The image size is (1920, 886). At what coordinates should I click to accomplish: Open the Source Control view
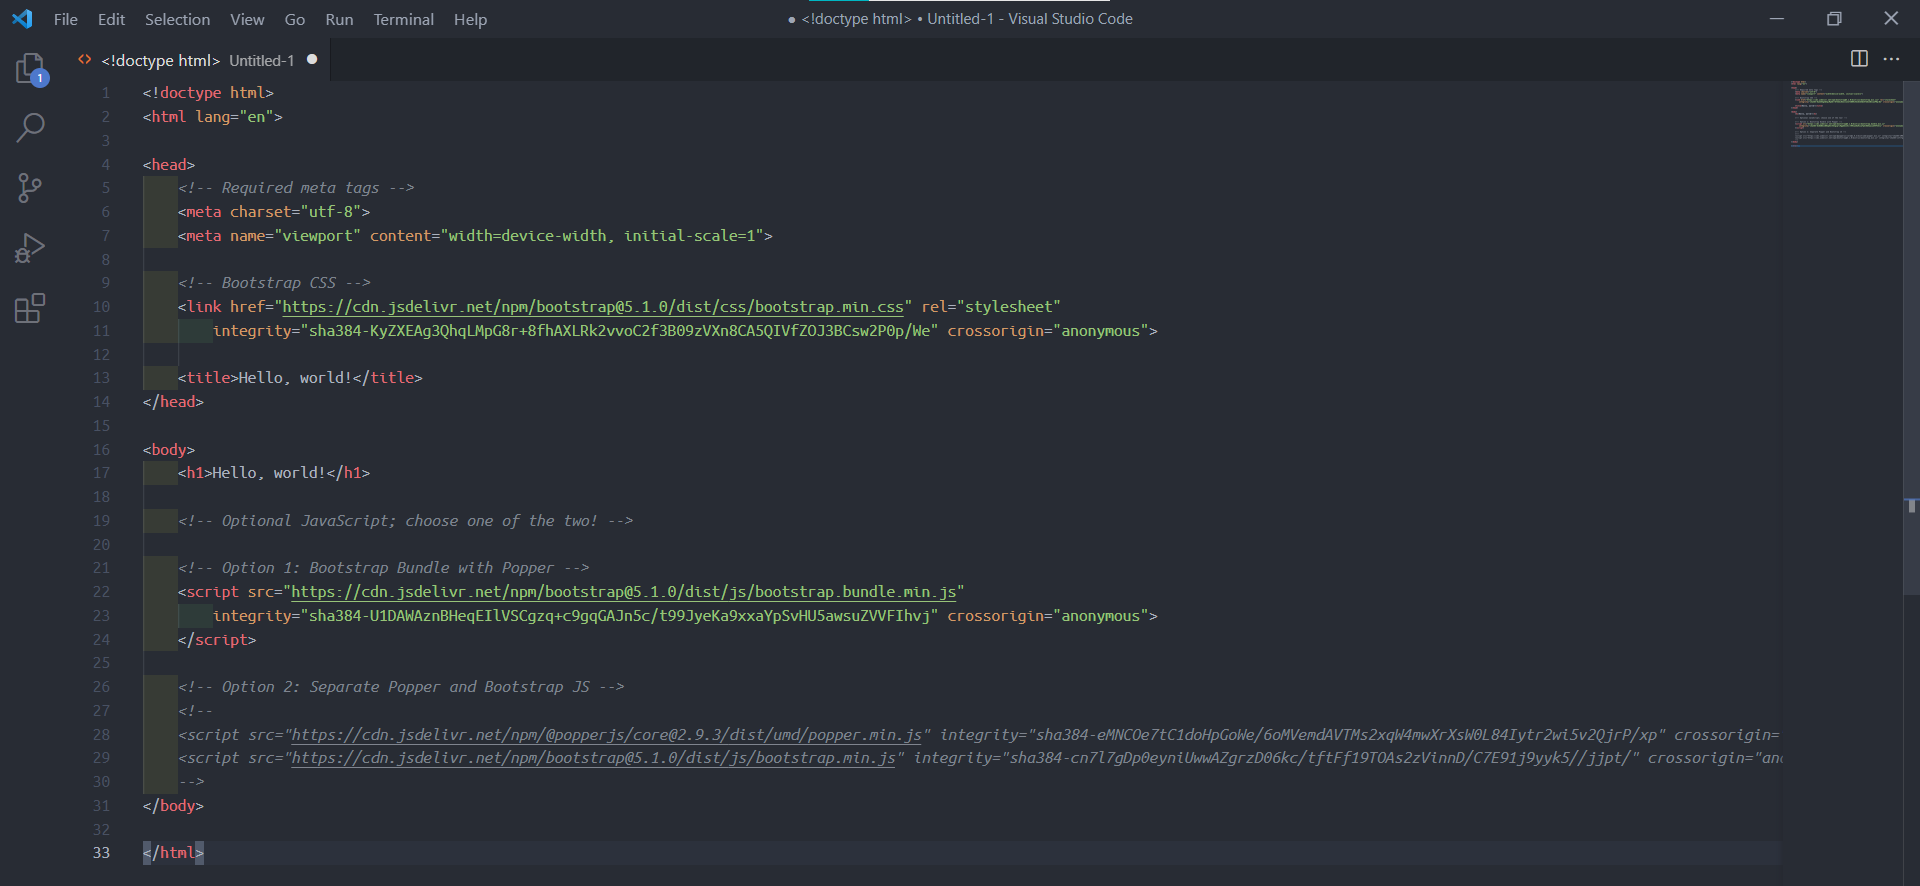pos(30,188)
